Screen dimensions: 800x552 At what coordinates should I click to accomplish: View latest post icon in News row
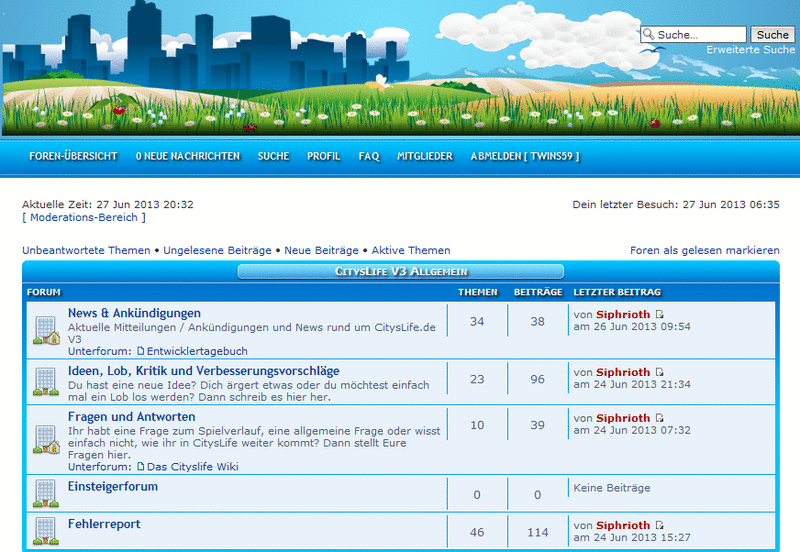tap(659, 314)
